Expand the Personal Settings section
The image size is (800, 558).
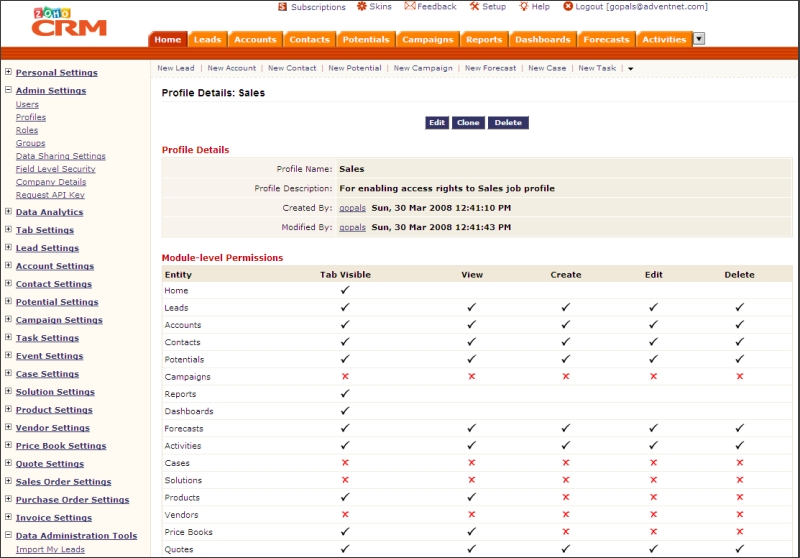pos(8,72)
